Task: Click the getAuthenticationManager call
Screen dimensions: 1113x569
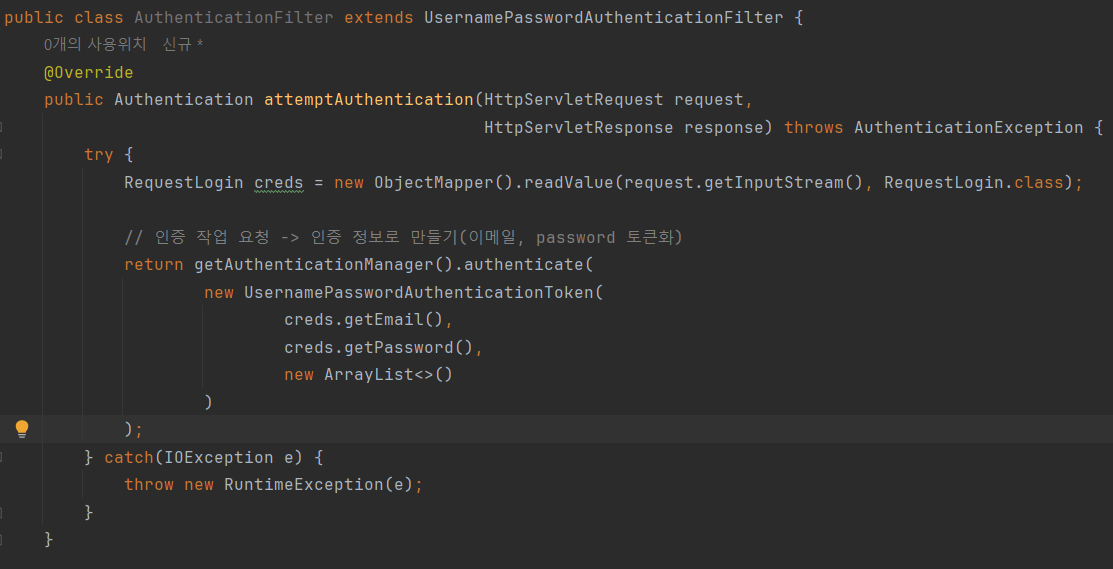Action: 314,265
